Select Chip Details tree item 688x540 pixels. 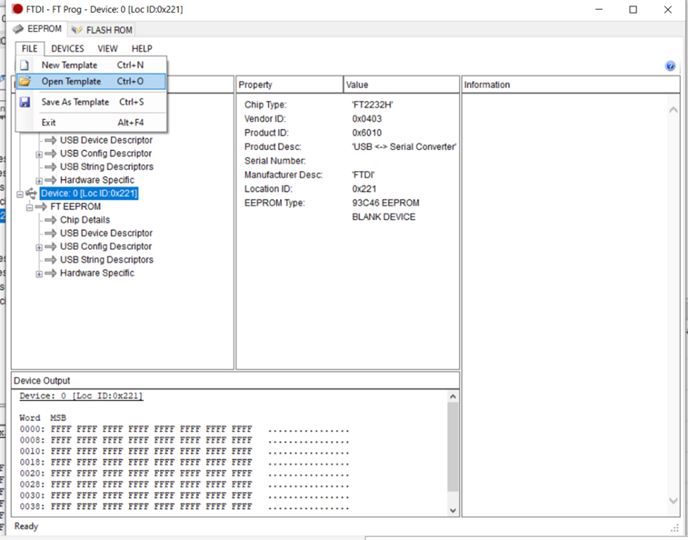coord(85,220)
